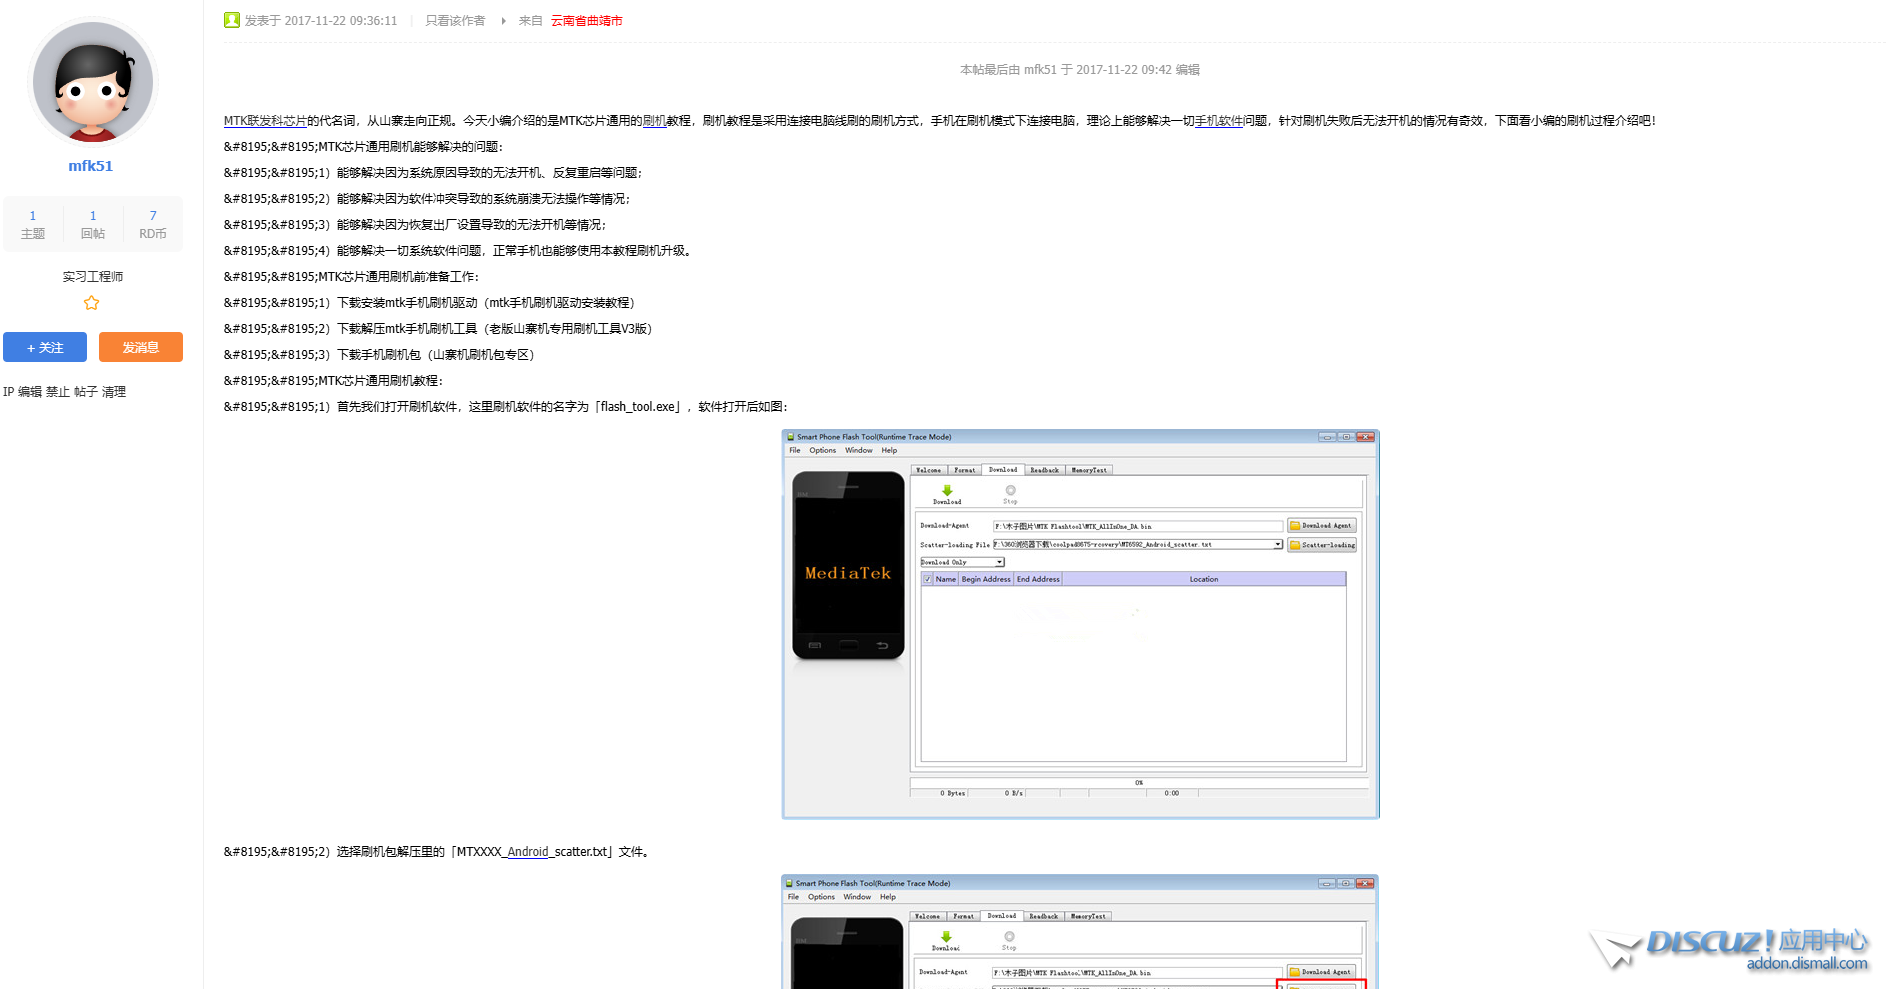
Task: Toggle the checkbox beside the Name column header
Action: point(927,579)
